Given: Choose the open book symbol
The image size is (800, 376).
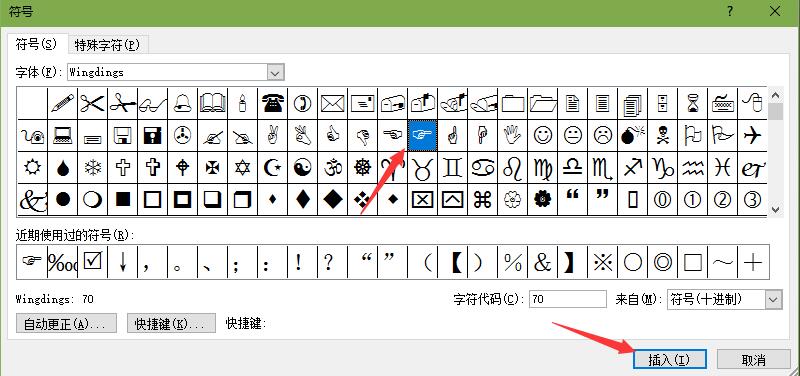Looking at the screenshot, I should point(212,104).
